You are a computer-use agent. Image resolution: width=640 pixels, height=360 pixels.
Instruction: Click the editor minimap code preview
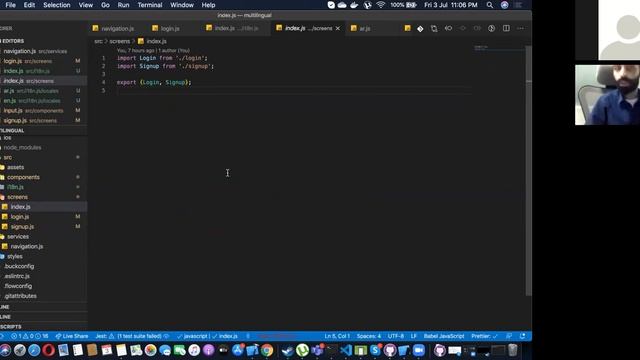point(481,48)
